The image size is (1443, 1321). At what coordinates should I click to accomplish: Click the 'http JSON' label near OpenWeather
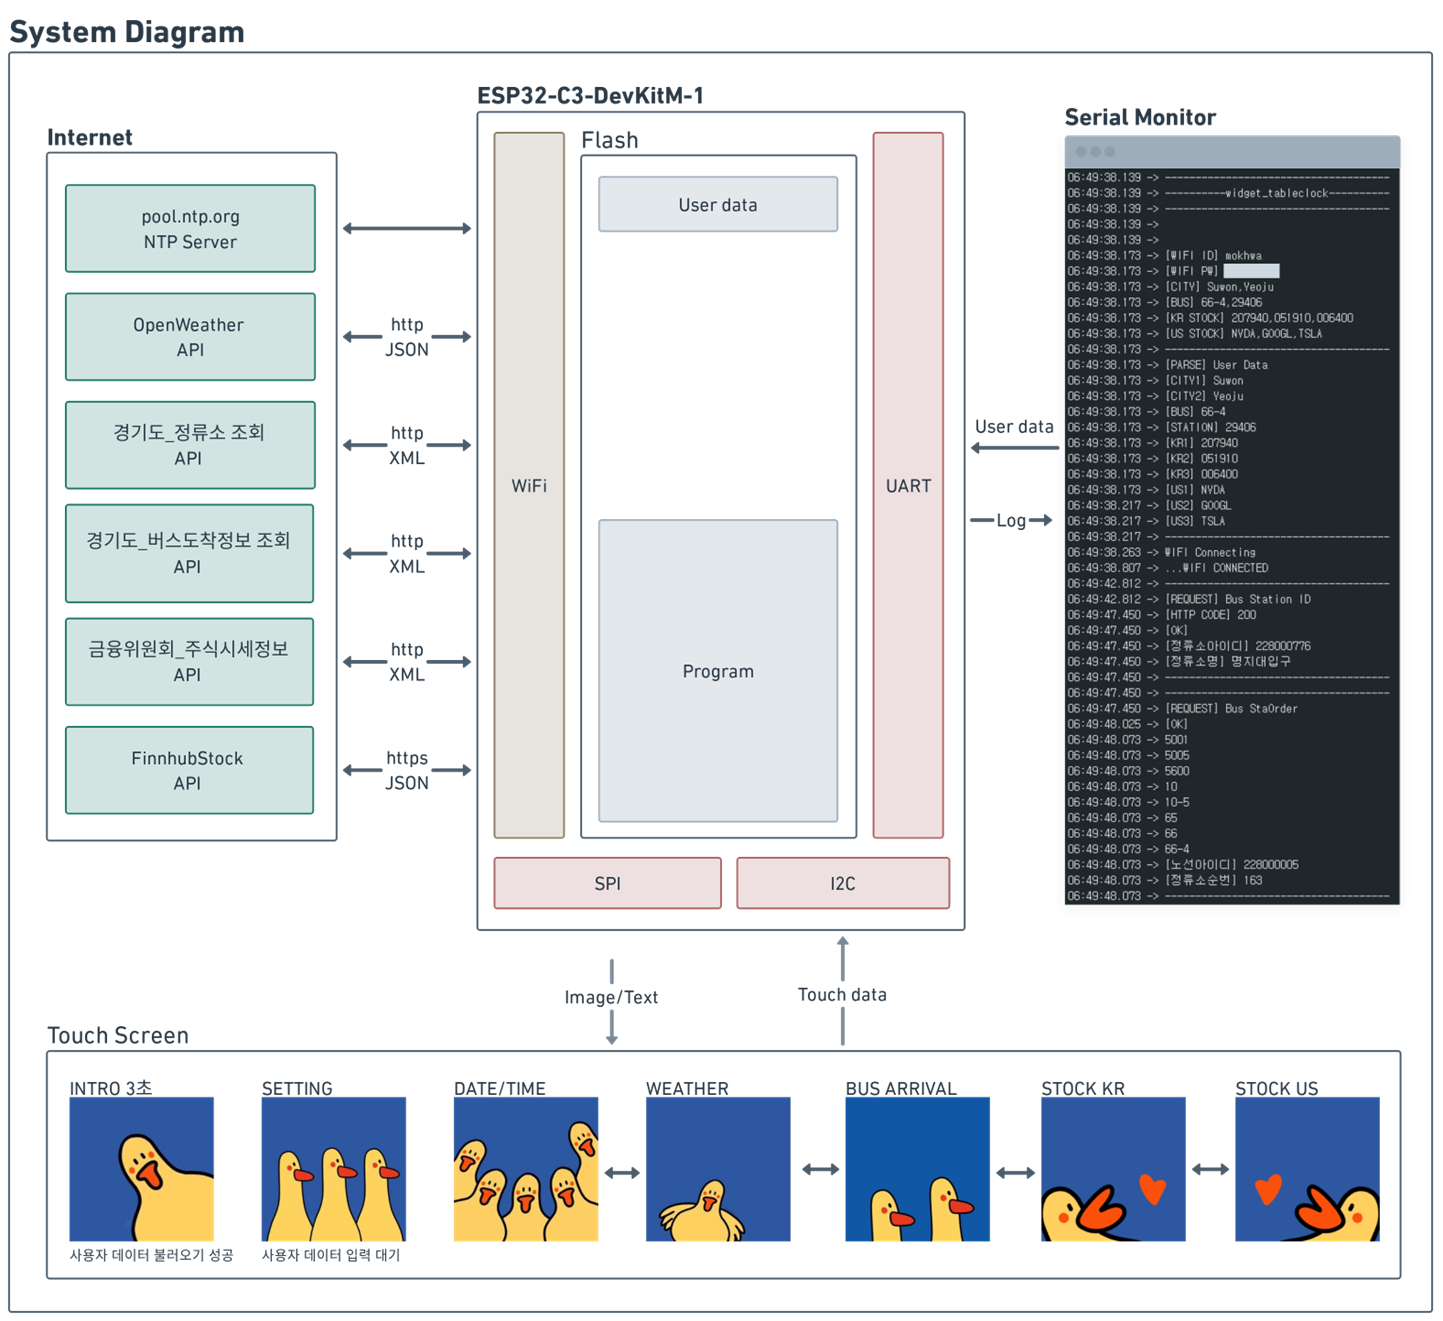click(x=407, y=337)
